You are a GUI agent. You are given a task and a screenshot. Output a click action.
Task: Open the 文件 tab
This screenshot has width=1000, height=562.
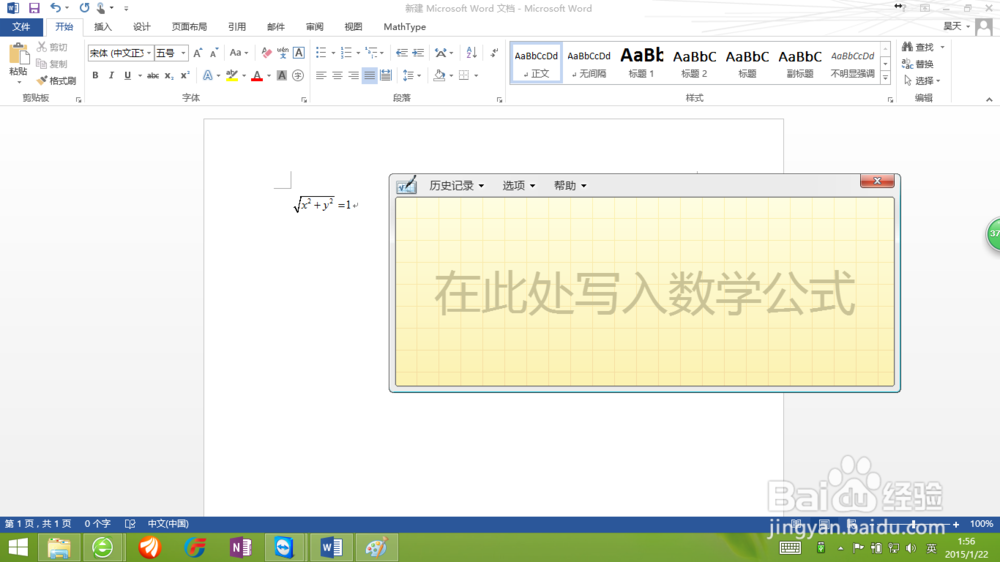point(21,27)
